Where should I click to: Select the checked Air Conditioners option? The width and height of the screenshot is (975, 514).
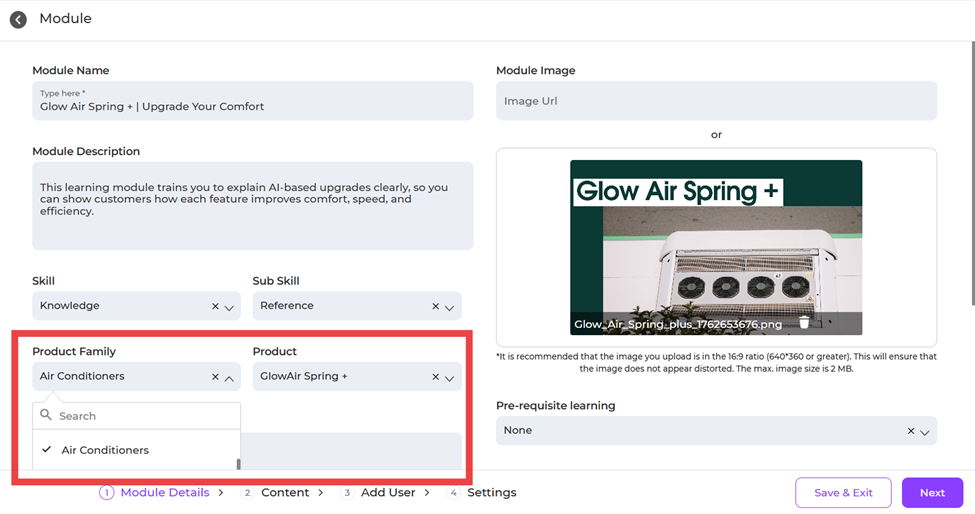point(105,450)
